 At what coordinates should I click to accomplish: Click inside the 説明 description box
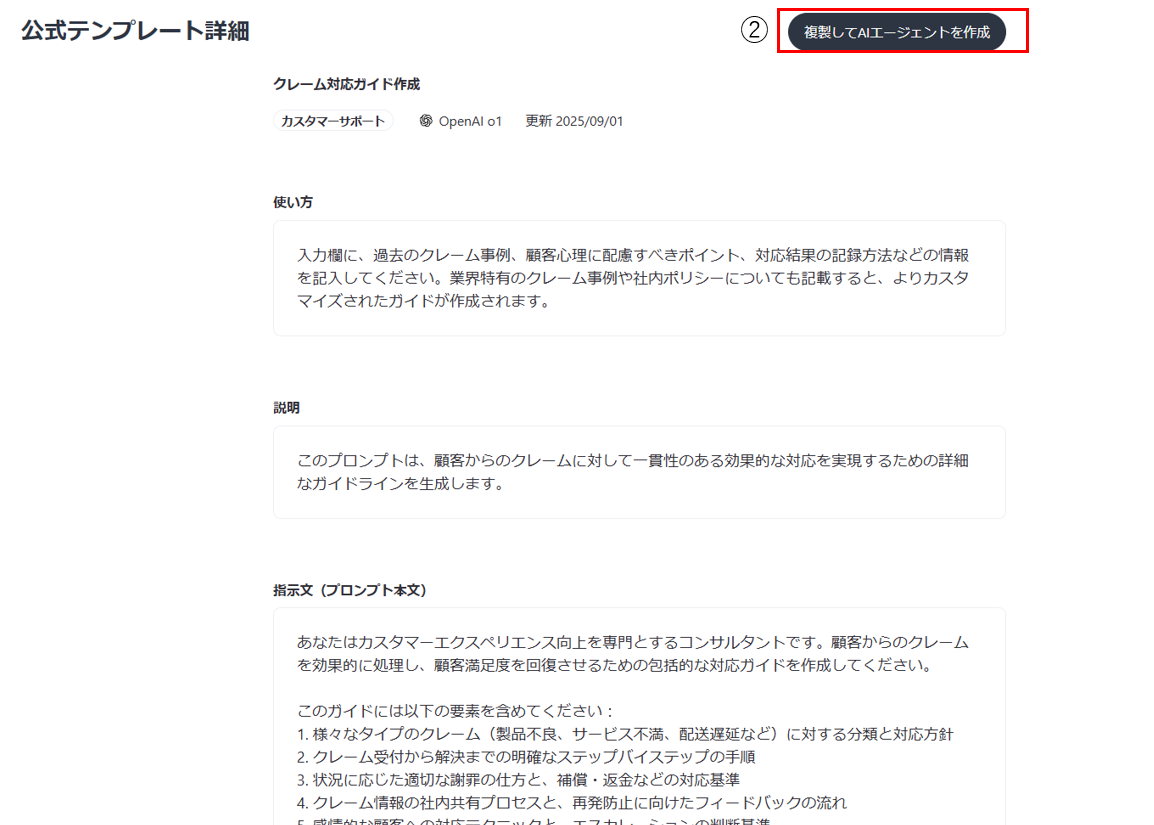click(x=640, y=472)
